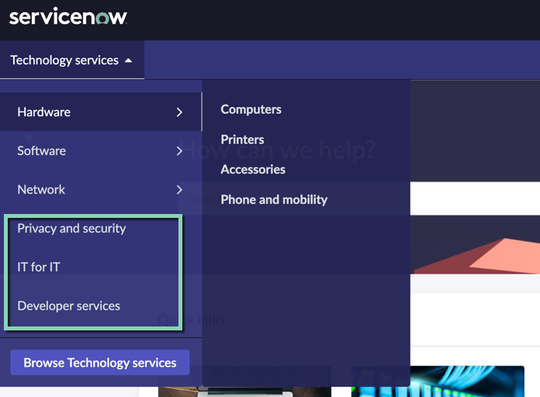Open the Software category
The image size is (540, 397).
[x=101, y=151]
